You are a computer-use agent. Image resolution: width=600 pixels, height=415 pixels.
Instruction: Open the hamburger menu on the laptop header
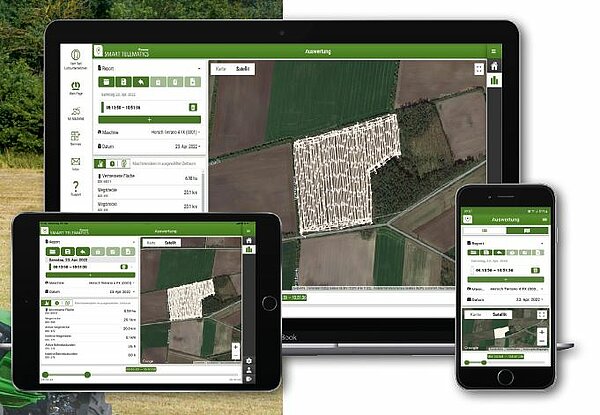(493, 49)
